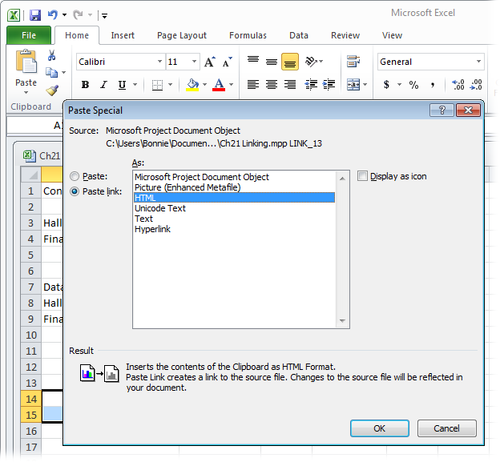
Task: Click the Copy icon
Action: 52,72
